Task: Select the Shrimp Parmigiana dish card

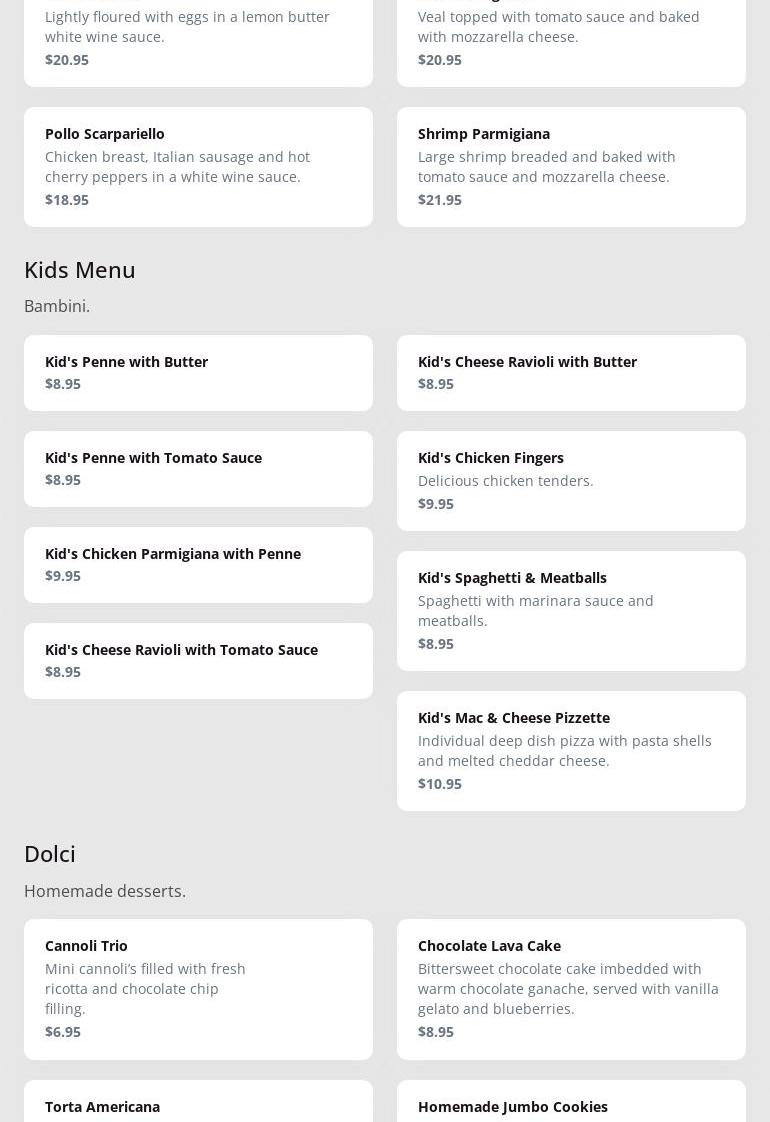Action: [571, 166]
